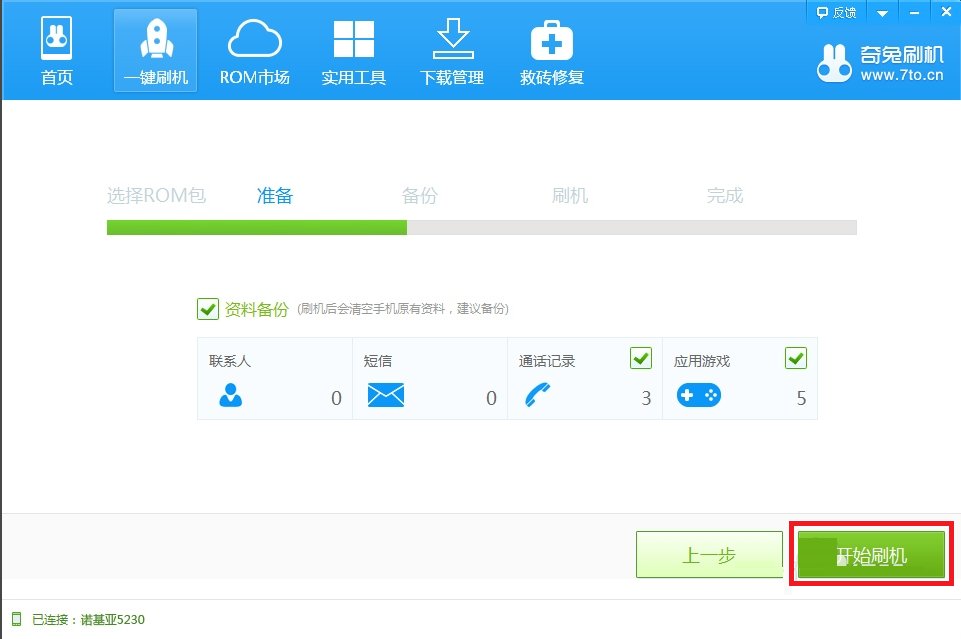Select the 备份 step tab
This screenshot has height=639, width=961.
click(419, 195)
